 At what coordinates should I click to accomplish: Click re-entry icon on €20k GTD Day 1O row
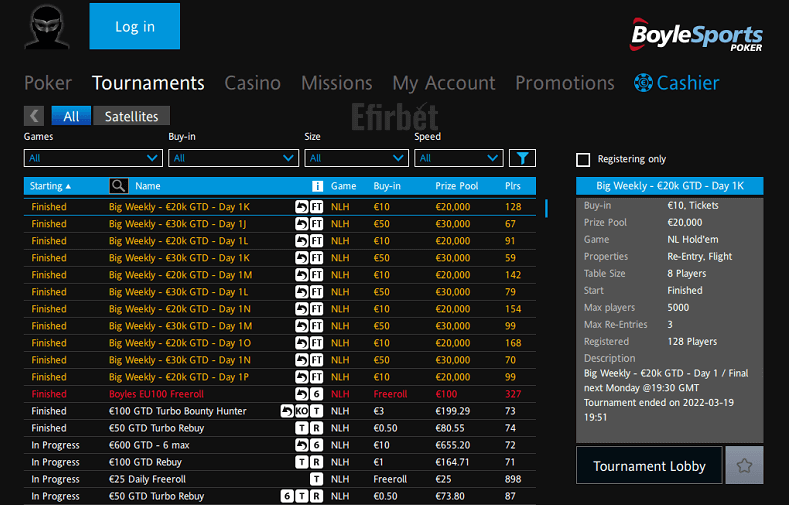[301, 343]
